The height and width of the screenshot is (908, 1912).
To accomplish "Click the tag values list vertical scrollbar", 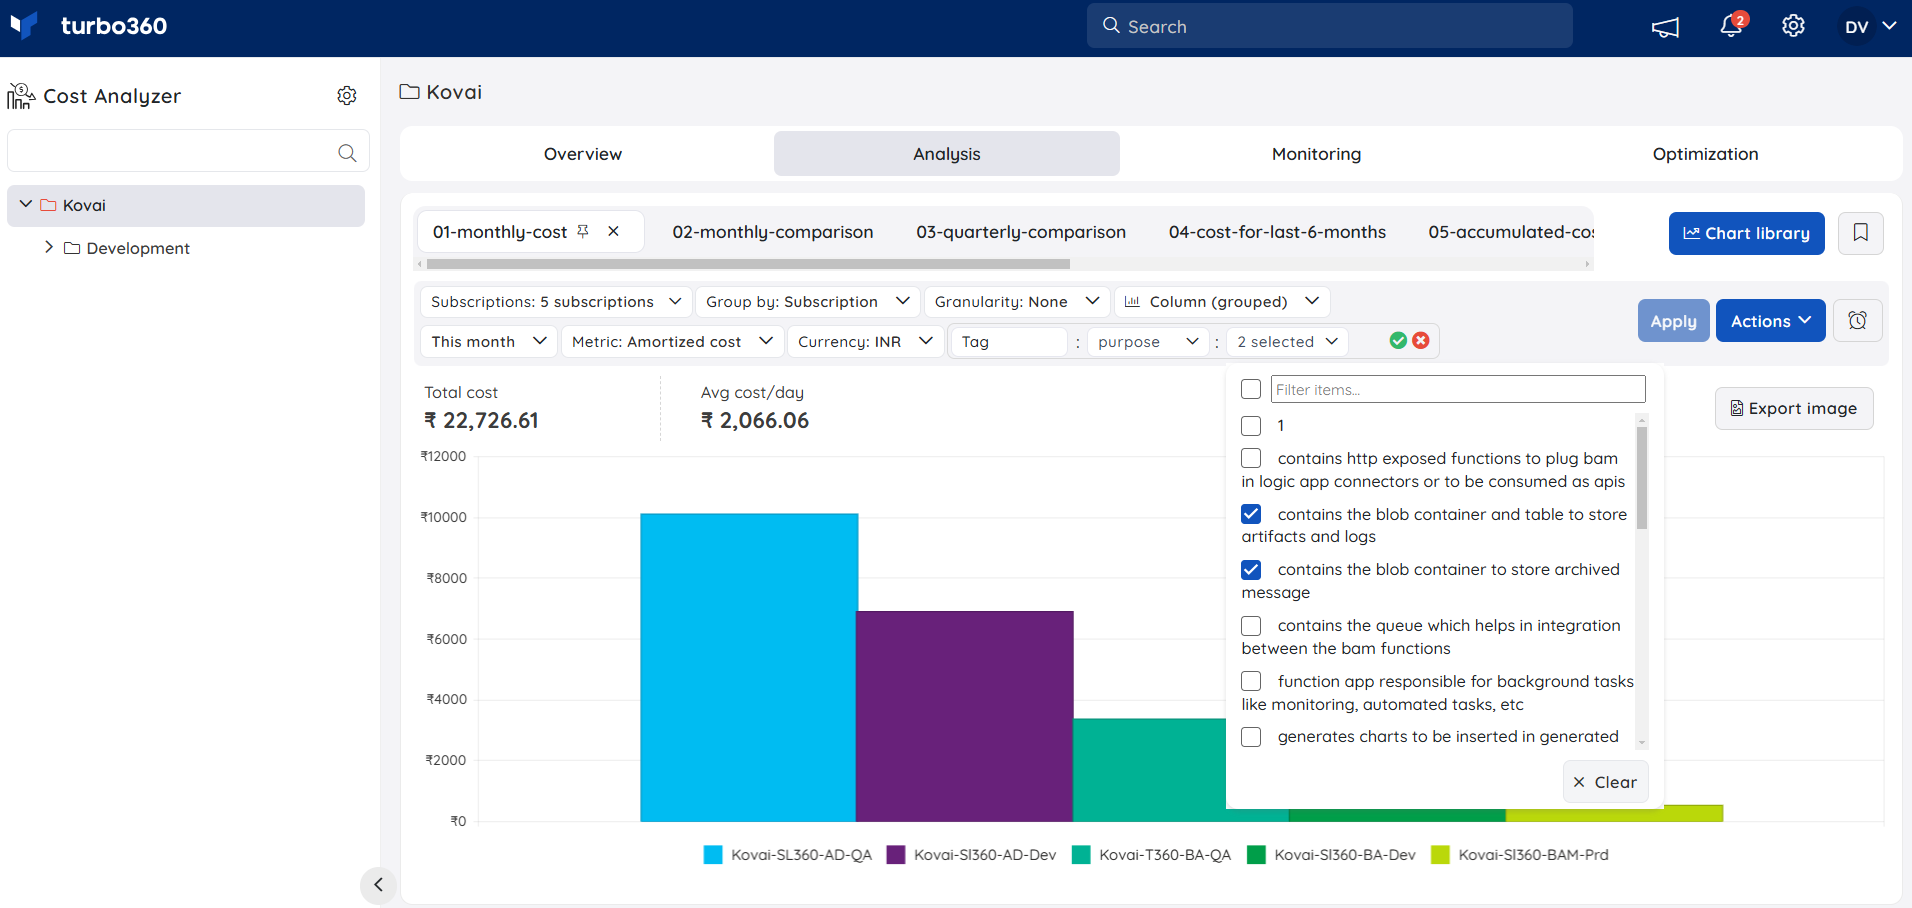I will tap(1641, 478).
